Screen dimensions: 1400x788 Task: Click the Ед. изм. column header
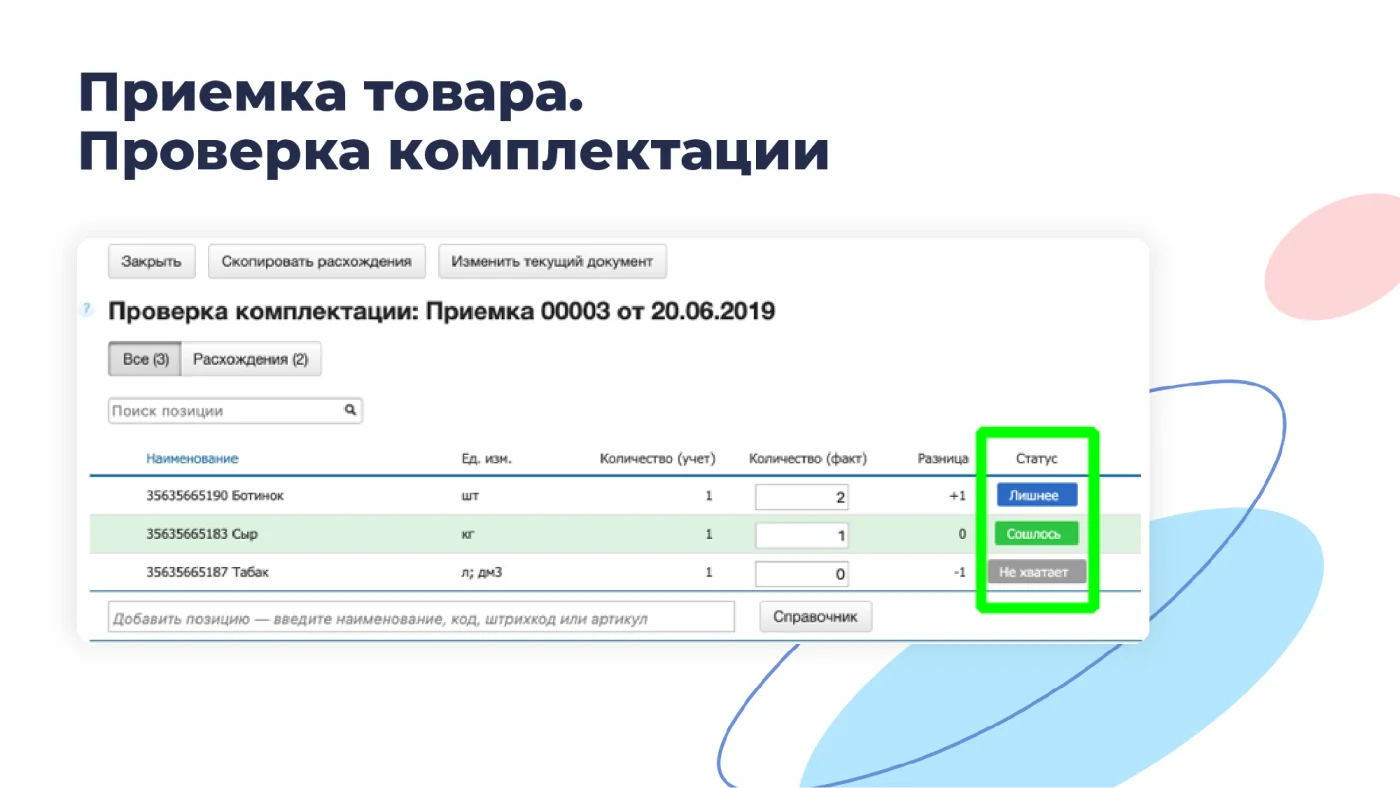pos(486,459)
